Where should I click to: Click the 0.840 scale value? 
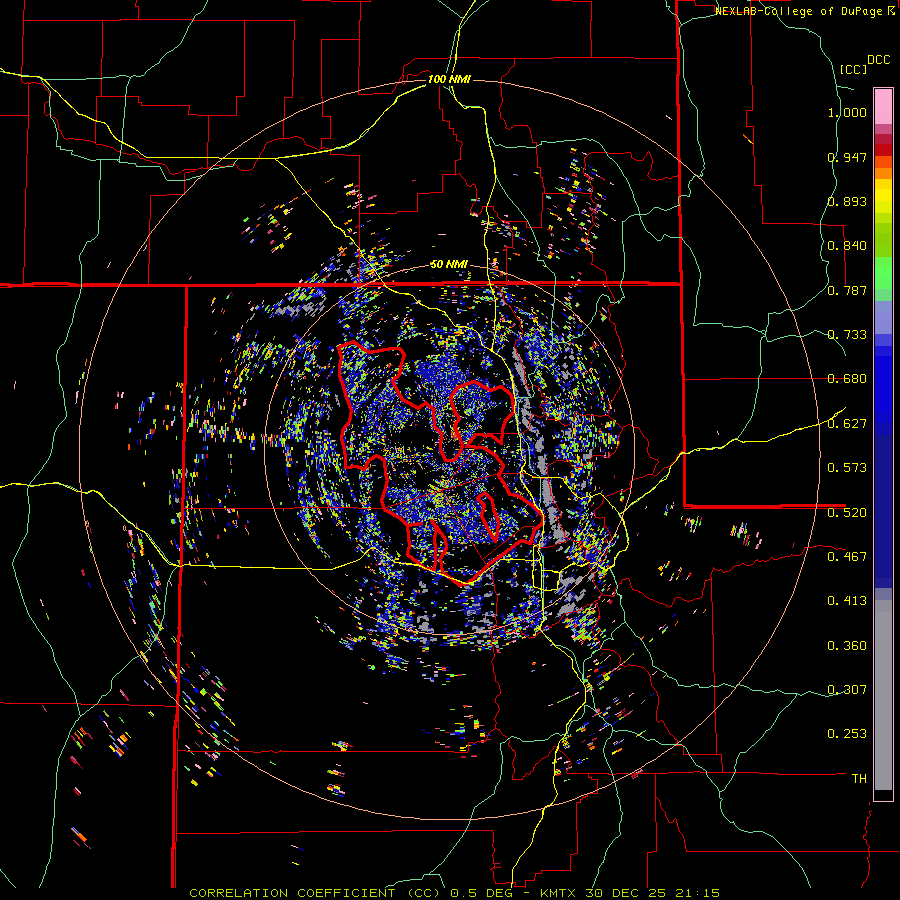click(847, 246)
